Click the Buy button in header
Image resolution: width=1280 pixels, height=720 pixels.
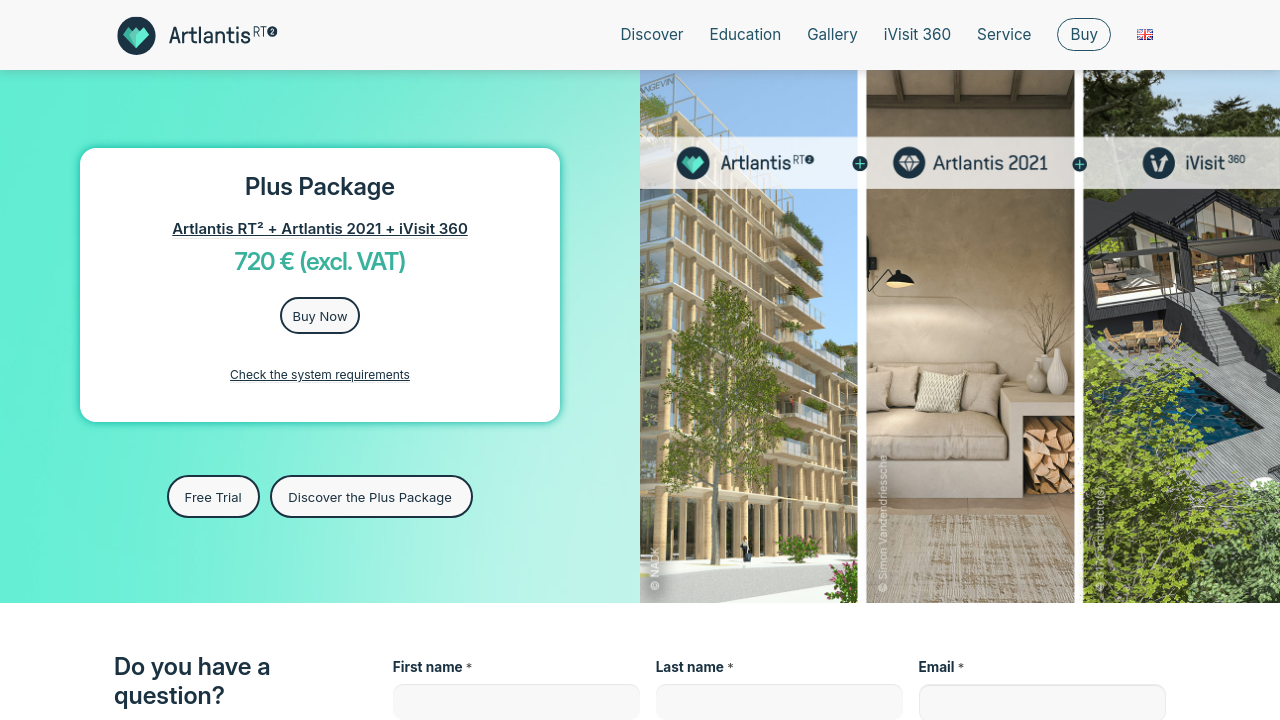1084,34
